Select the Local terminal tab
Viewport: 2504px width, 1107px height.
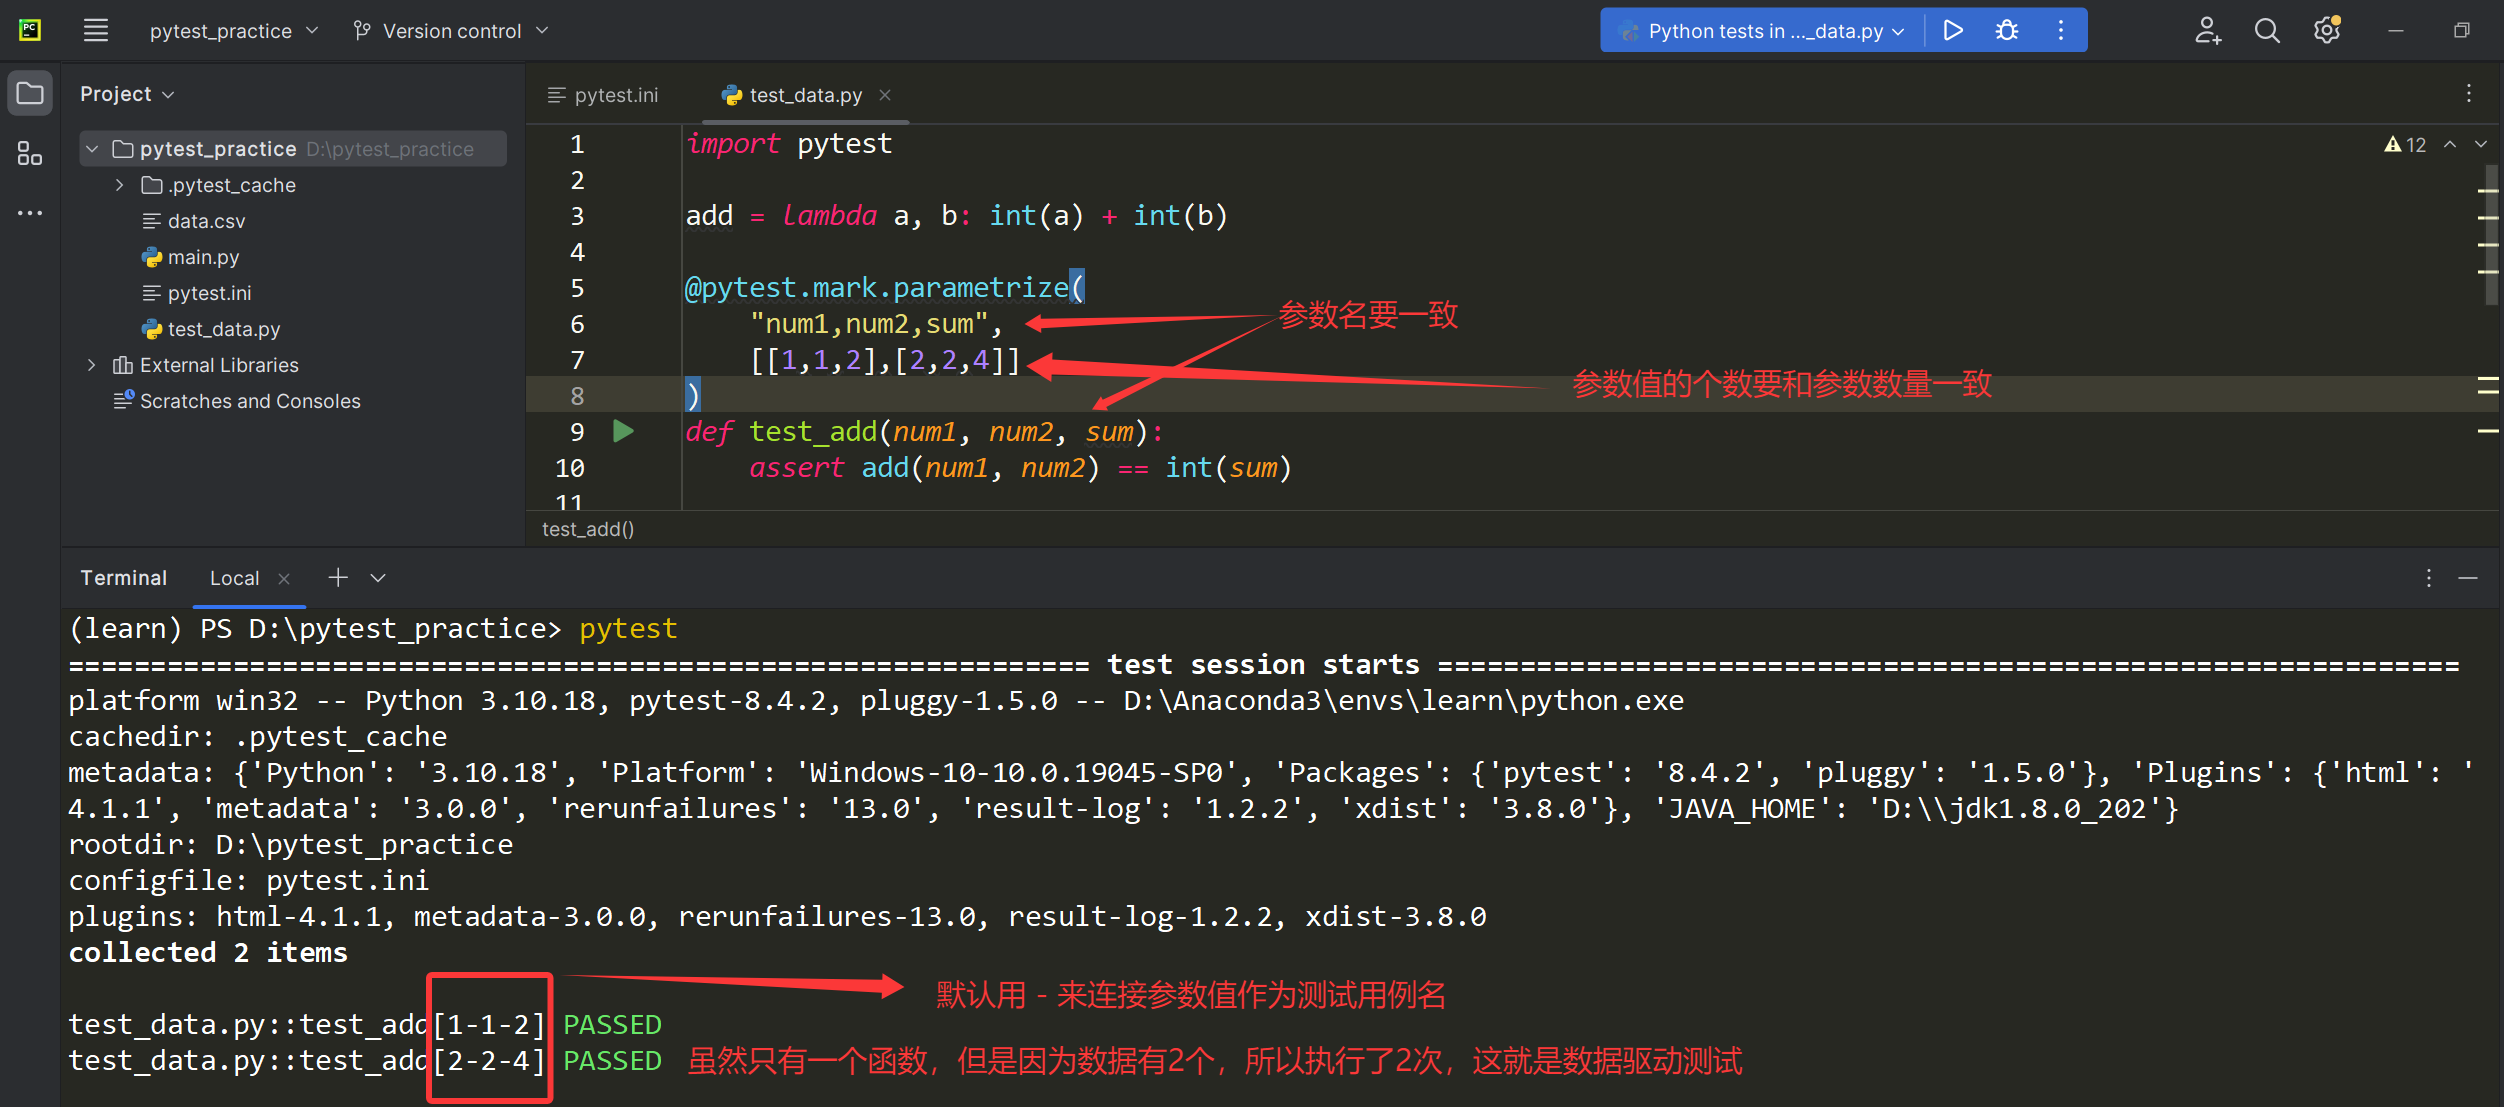pyautogui.click(x=234, y=578)
